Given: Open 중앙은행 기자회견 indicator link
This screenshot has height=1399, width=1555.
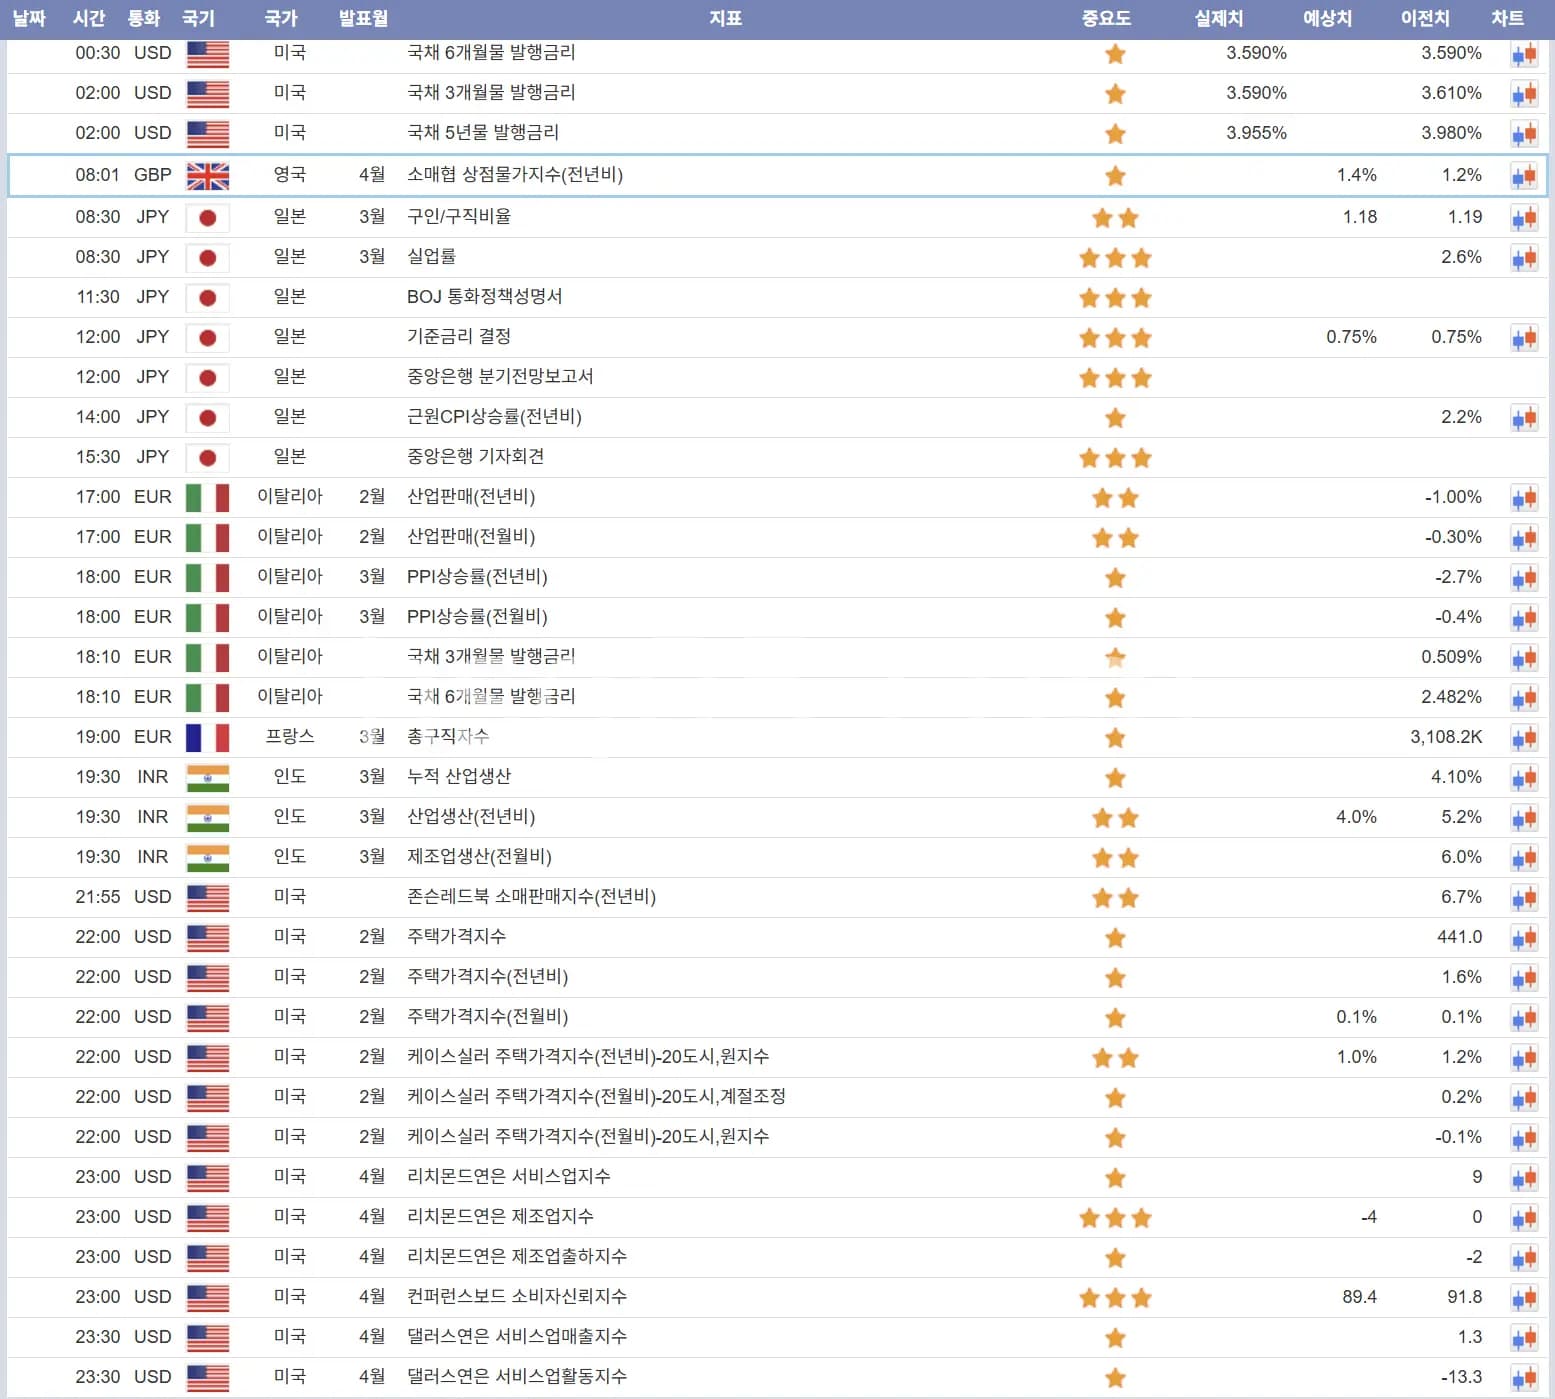Looking at the screenshot, I should coord(475,457).
